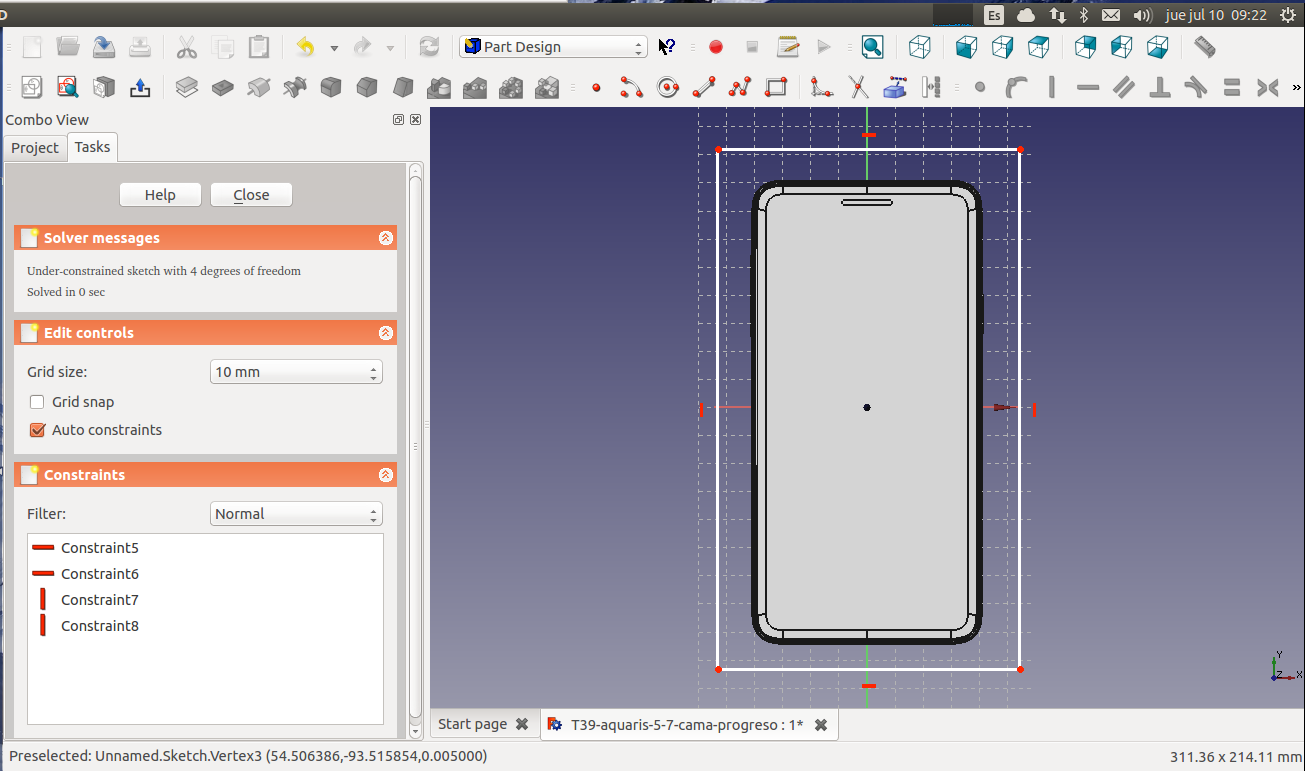Screen dimensions: 1305x771
Task: Switch to the Start page tab
Action: [472, 725]
